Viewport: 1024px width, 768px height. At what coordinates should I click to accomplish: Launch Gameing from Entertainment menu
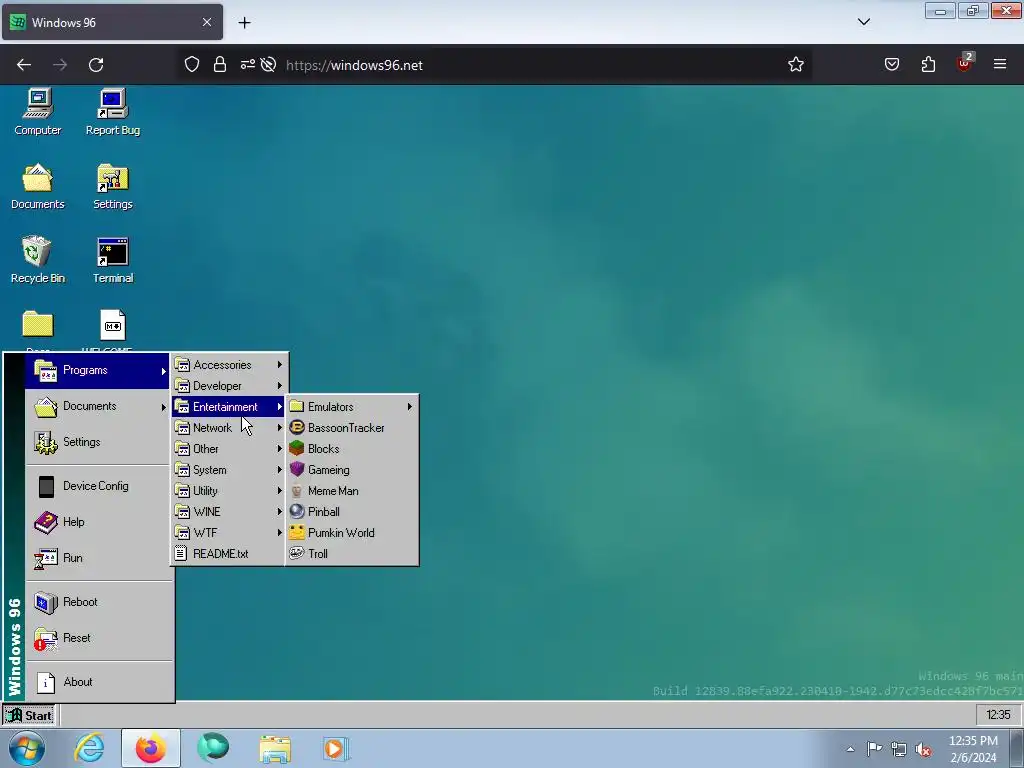[x=352, y=470]
